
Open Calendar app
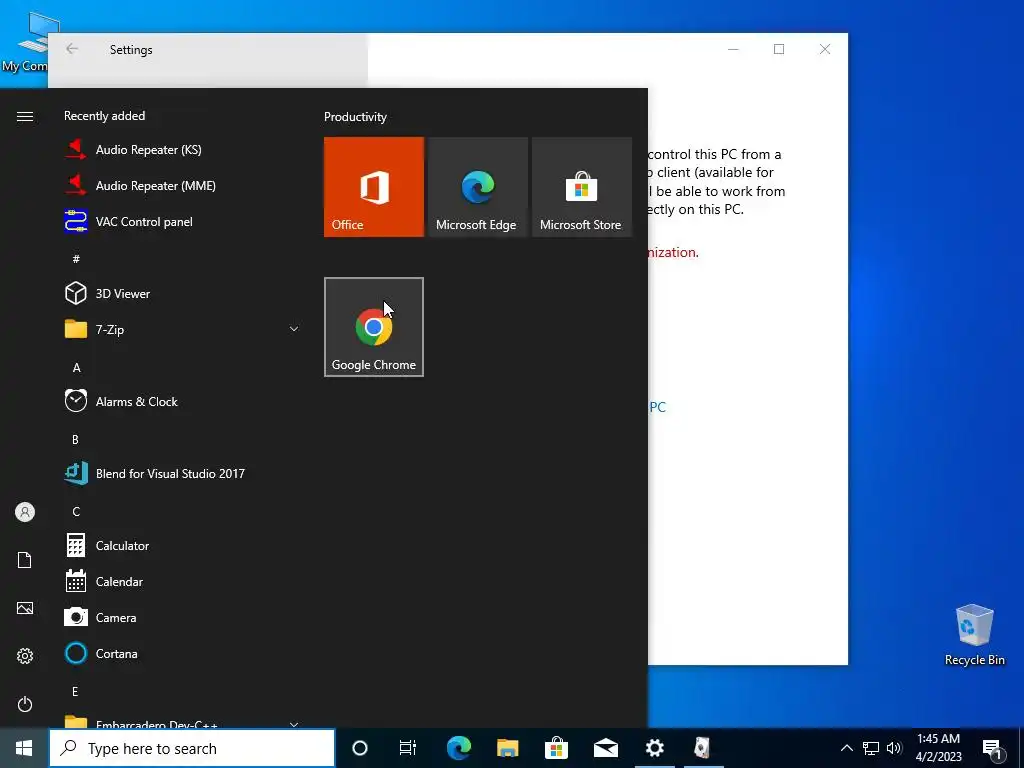182,581
